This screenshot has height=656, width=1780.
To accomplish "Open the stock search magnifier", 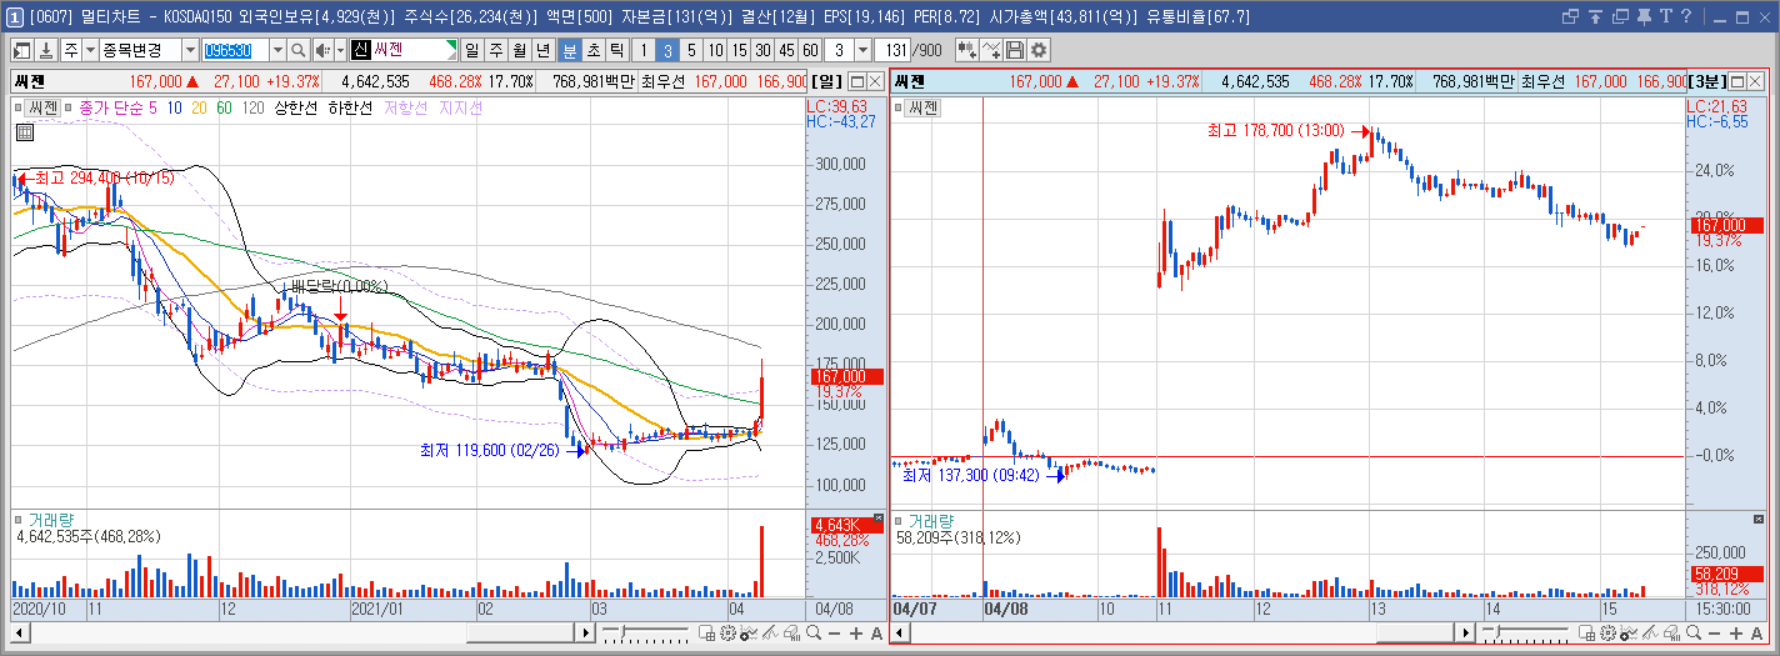I will (298, 50).
